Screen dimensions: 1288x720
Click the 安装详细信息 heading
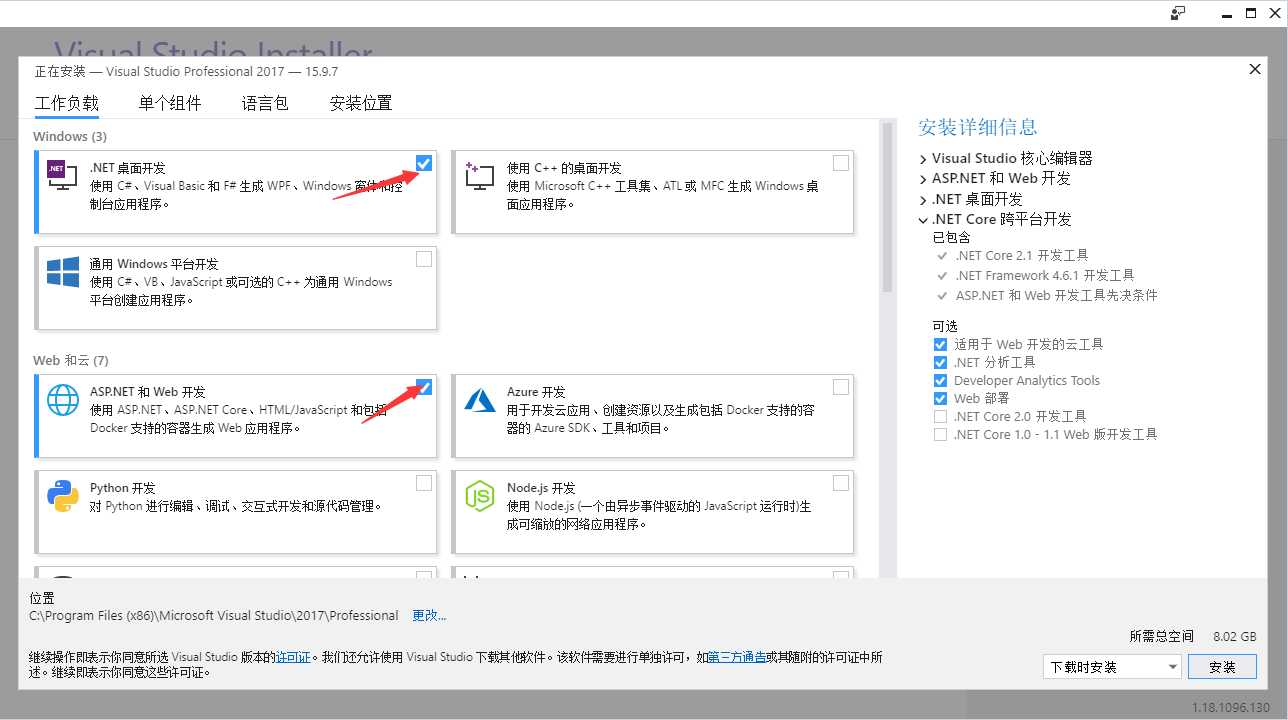978,127
